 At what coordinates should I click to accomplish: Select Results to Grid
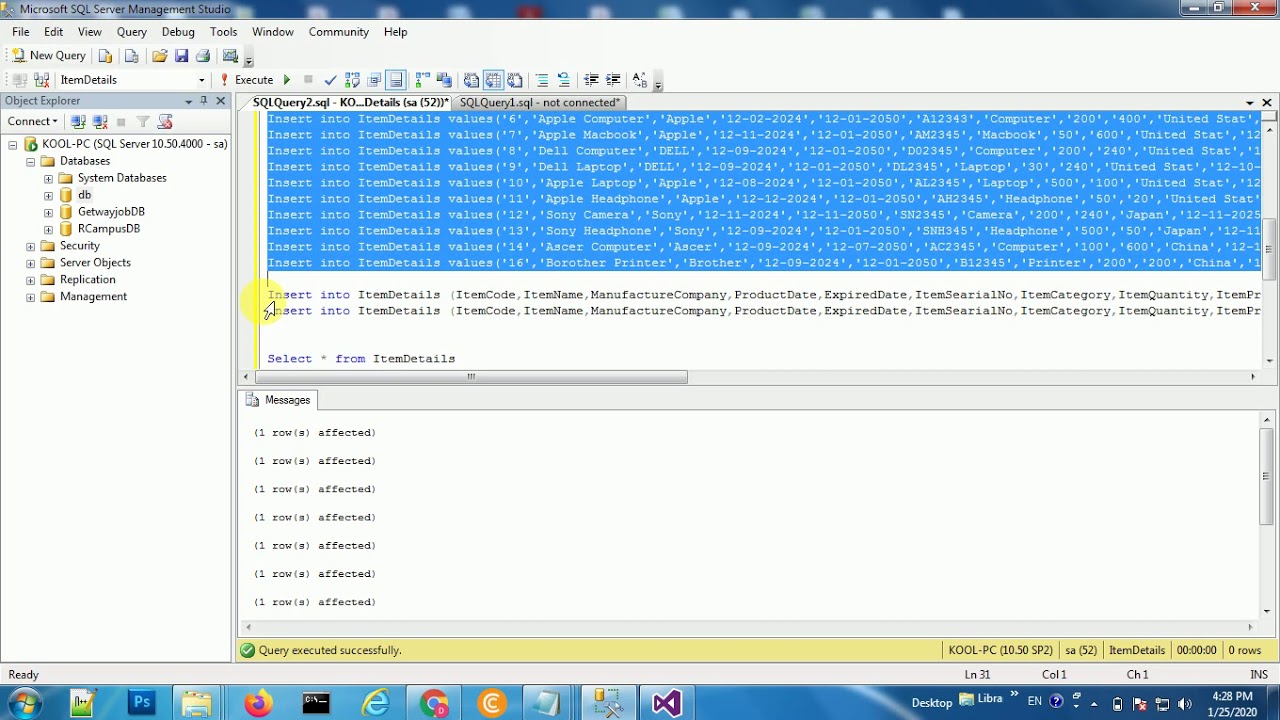pyautogui.click(x=493, y=80)
